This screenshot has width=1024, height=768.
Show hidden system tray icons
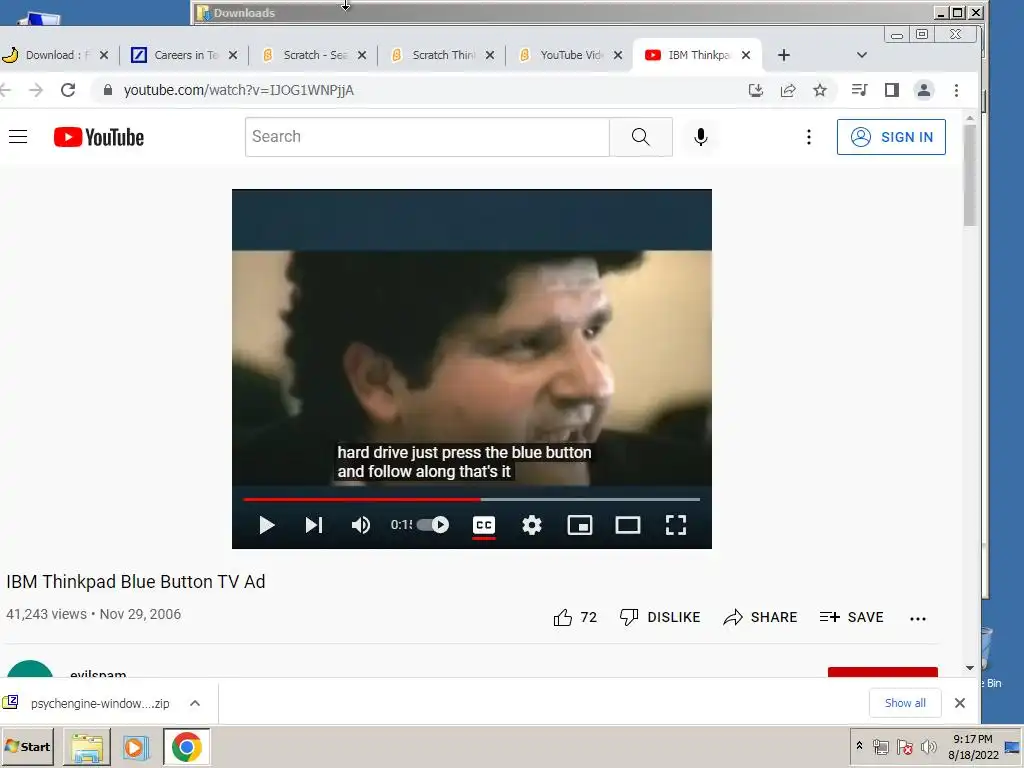859,745
